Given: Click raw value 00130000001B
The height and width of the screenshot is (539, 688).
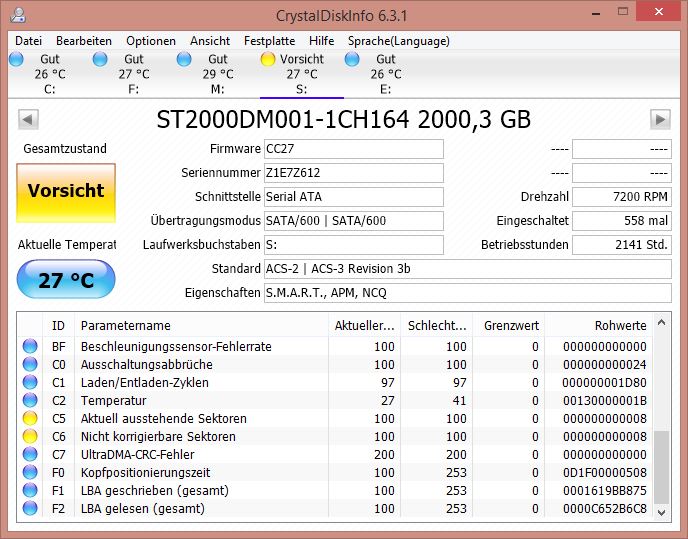Looking at the screenshot, I should tap(605, 401).
